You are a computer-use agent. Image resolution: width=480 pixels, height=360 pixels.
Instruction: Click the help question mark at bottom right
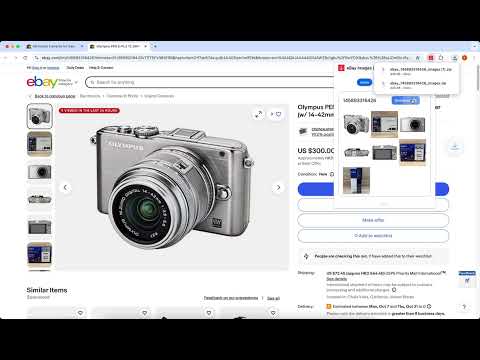click(x=464, y=307)
